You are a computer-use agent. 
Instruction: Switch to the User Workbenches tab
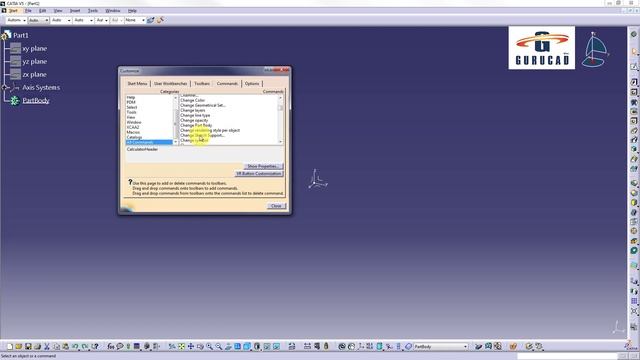coord(171,84)
